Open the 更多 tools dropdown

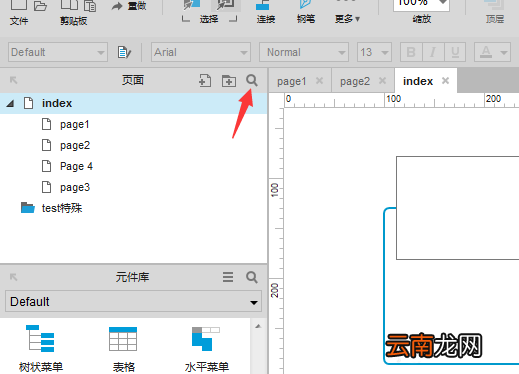pos(347,19)
